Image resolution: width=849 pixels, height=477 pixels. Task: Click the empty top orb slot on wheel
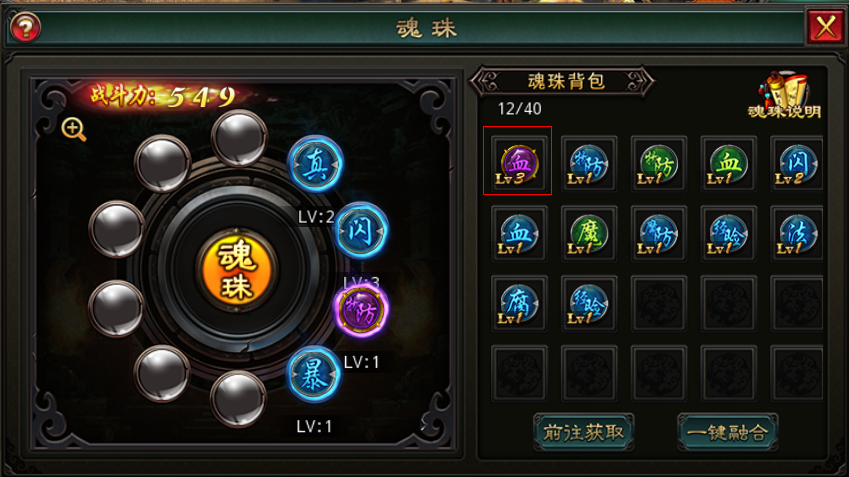tap(239, 138)
